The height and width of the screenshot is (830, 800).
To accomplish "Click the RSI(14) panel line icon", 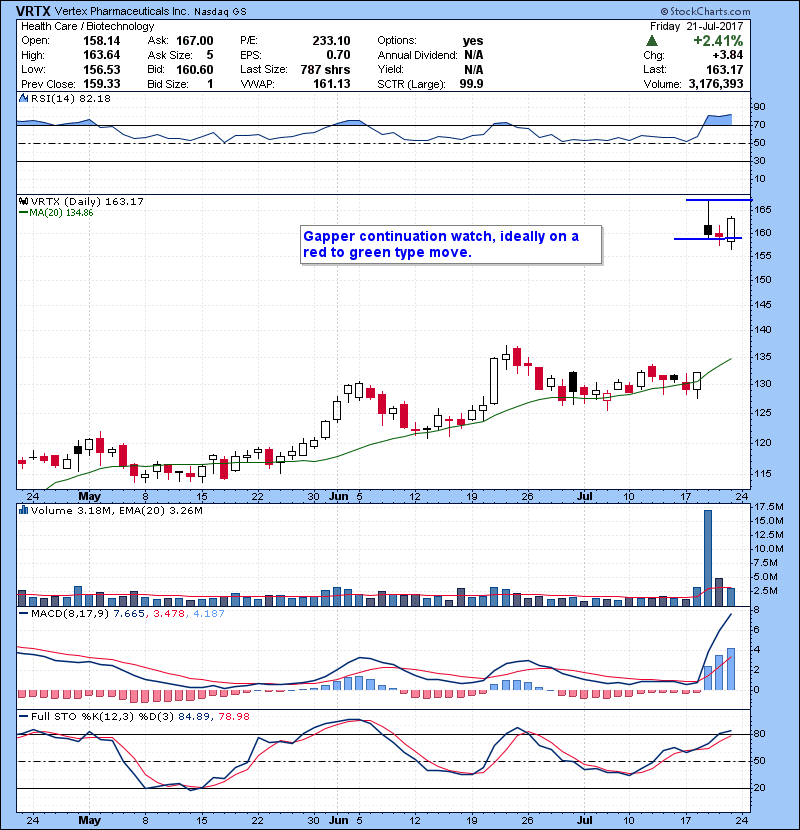I will (x=23, y=98).
